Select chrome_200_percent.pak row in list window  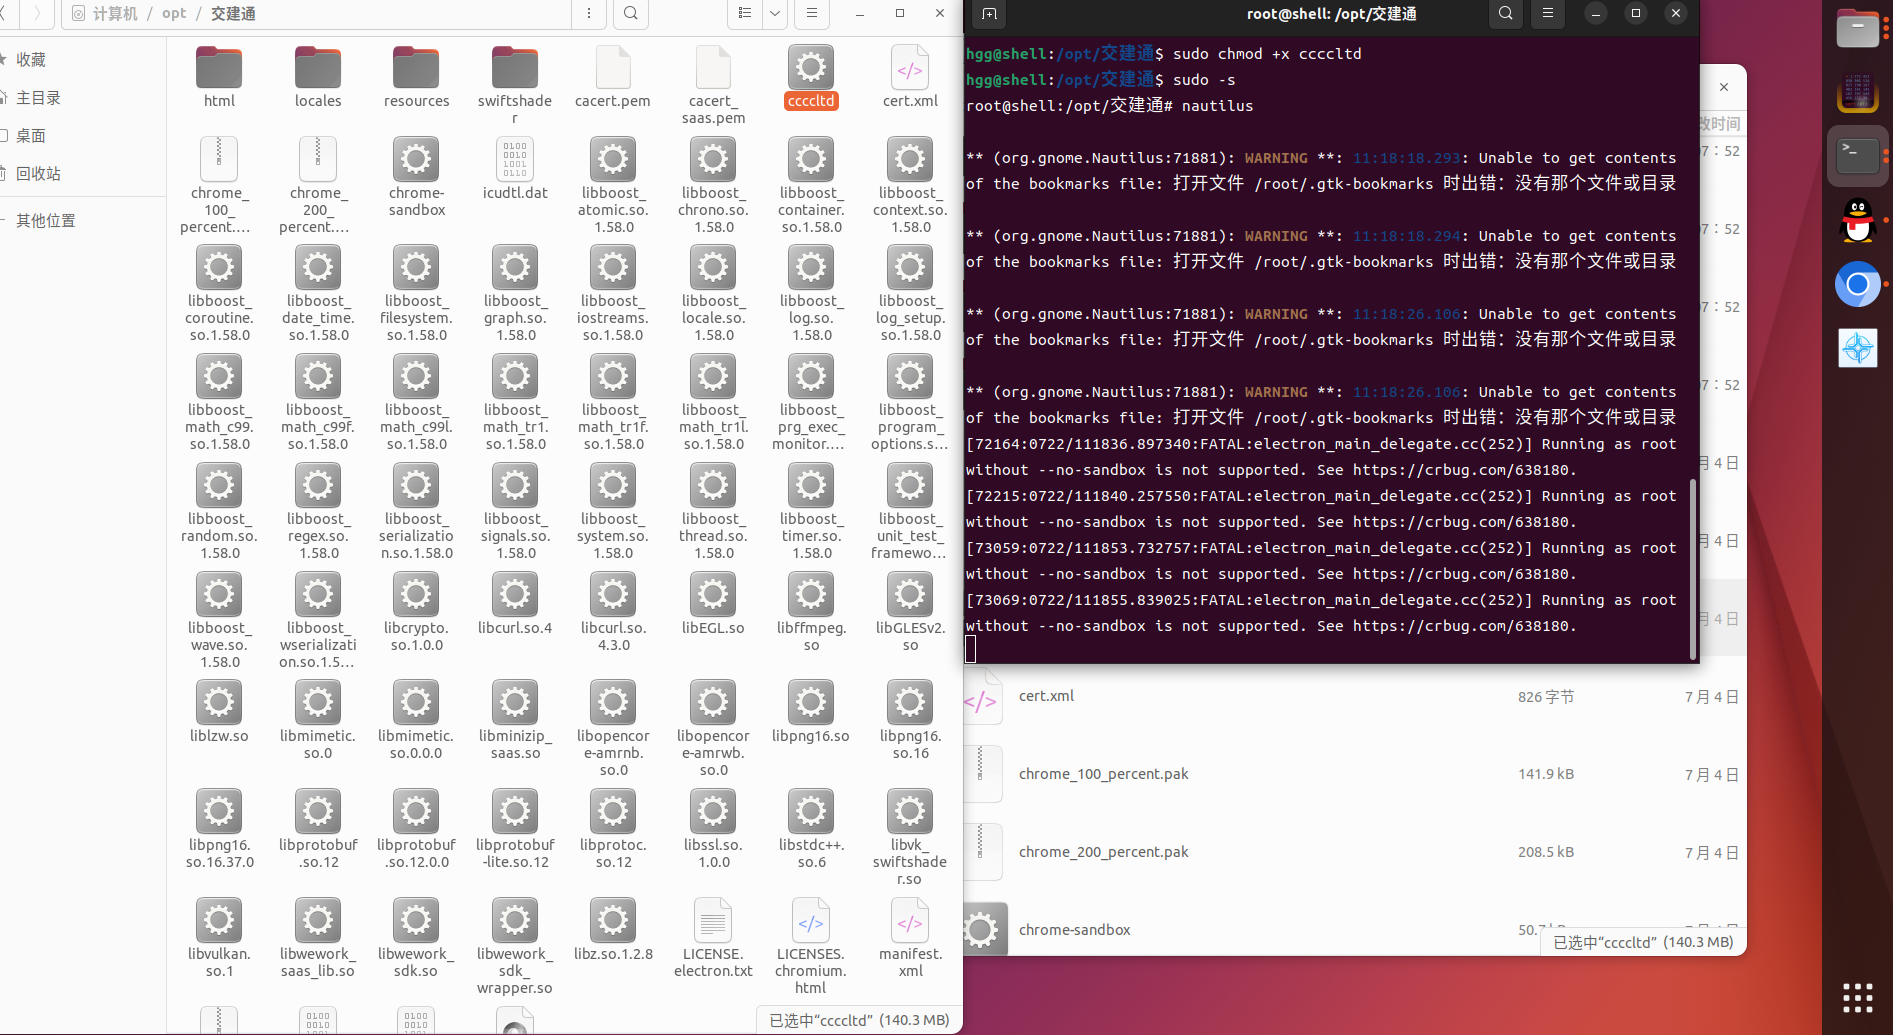pyautogui.click(x=1354, y=853)
